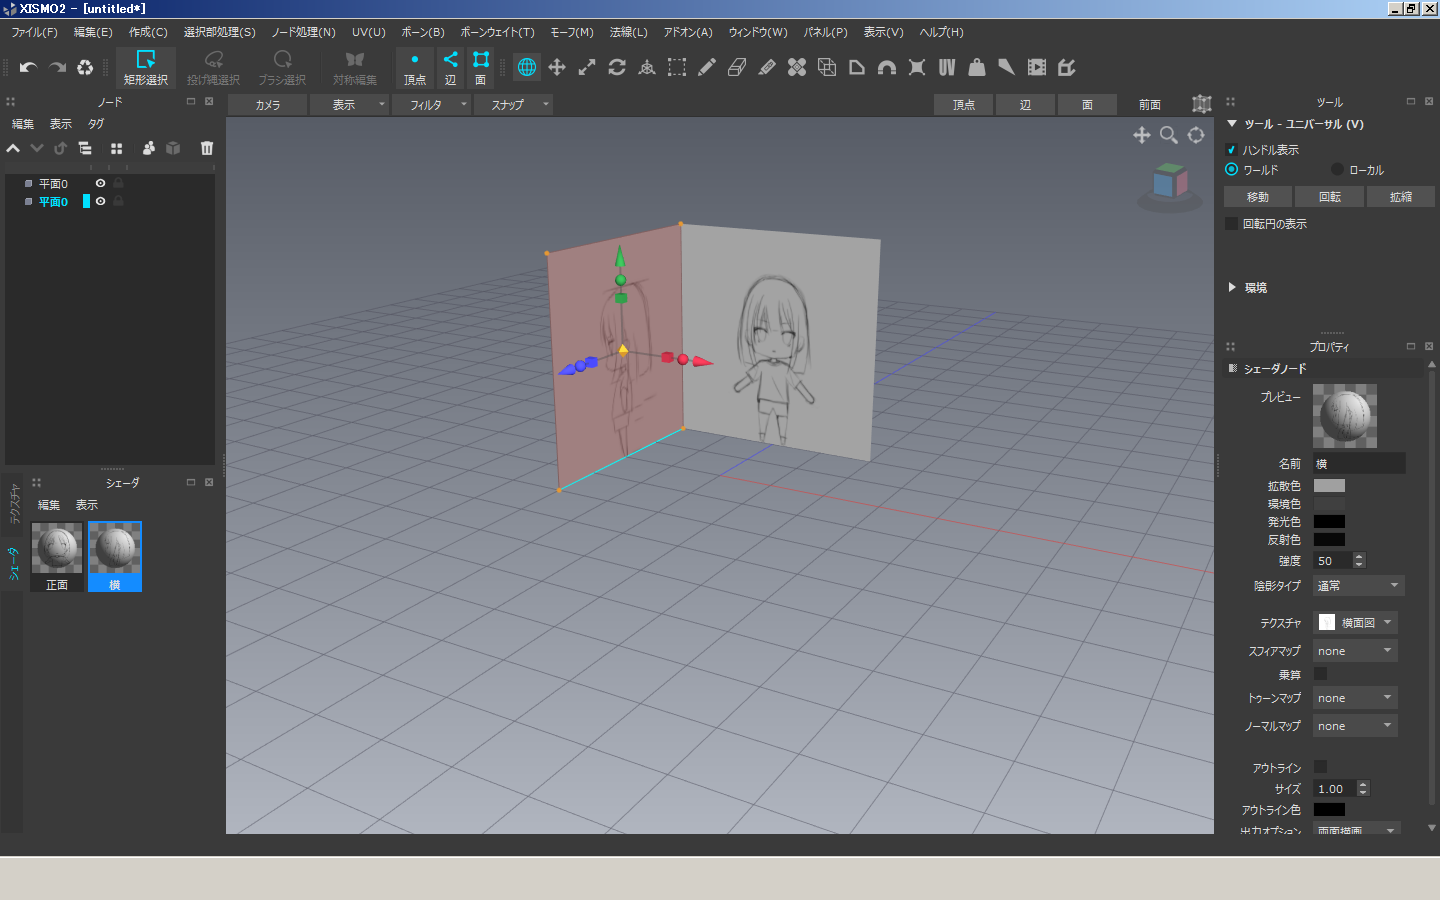Open the UV(U) menu
1440x900 pixels.
click(x=368, y=32)
